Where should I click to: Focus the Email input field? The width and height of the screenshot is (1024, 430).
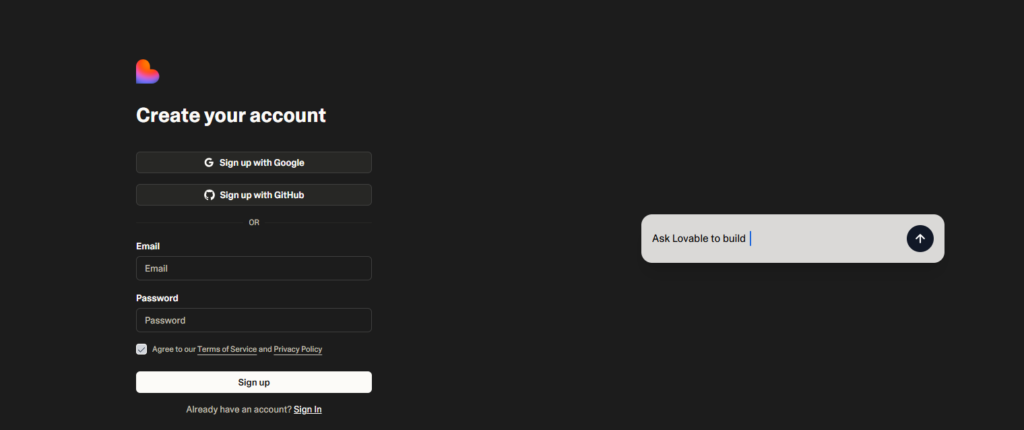click(253, 269)
